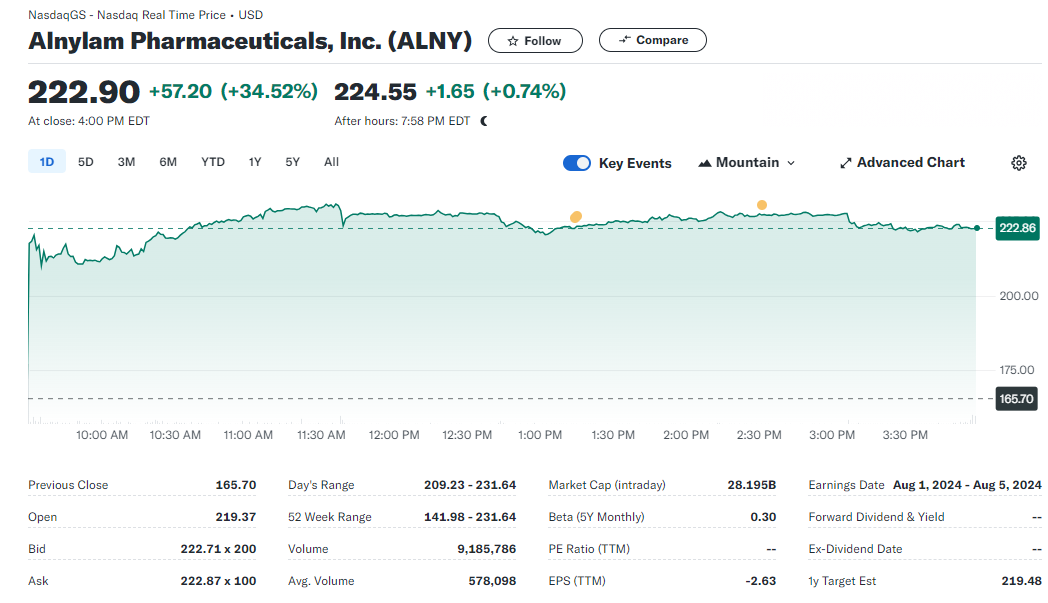The height and width of the screenshot is (603, 1048).
Task: Show the 6M chart range
Action: pyautogui.click(x=168, y=162)
